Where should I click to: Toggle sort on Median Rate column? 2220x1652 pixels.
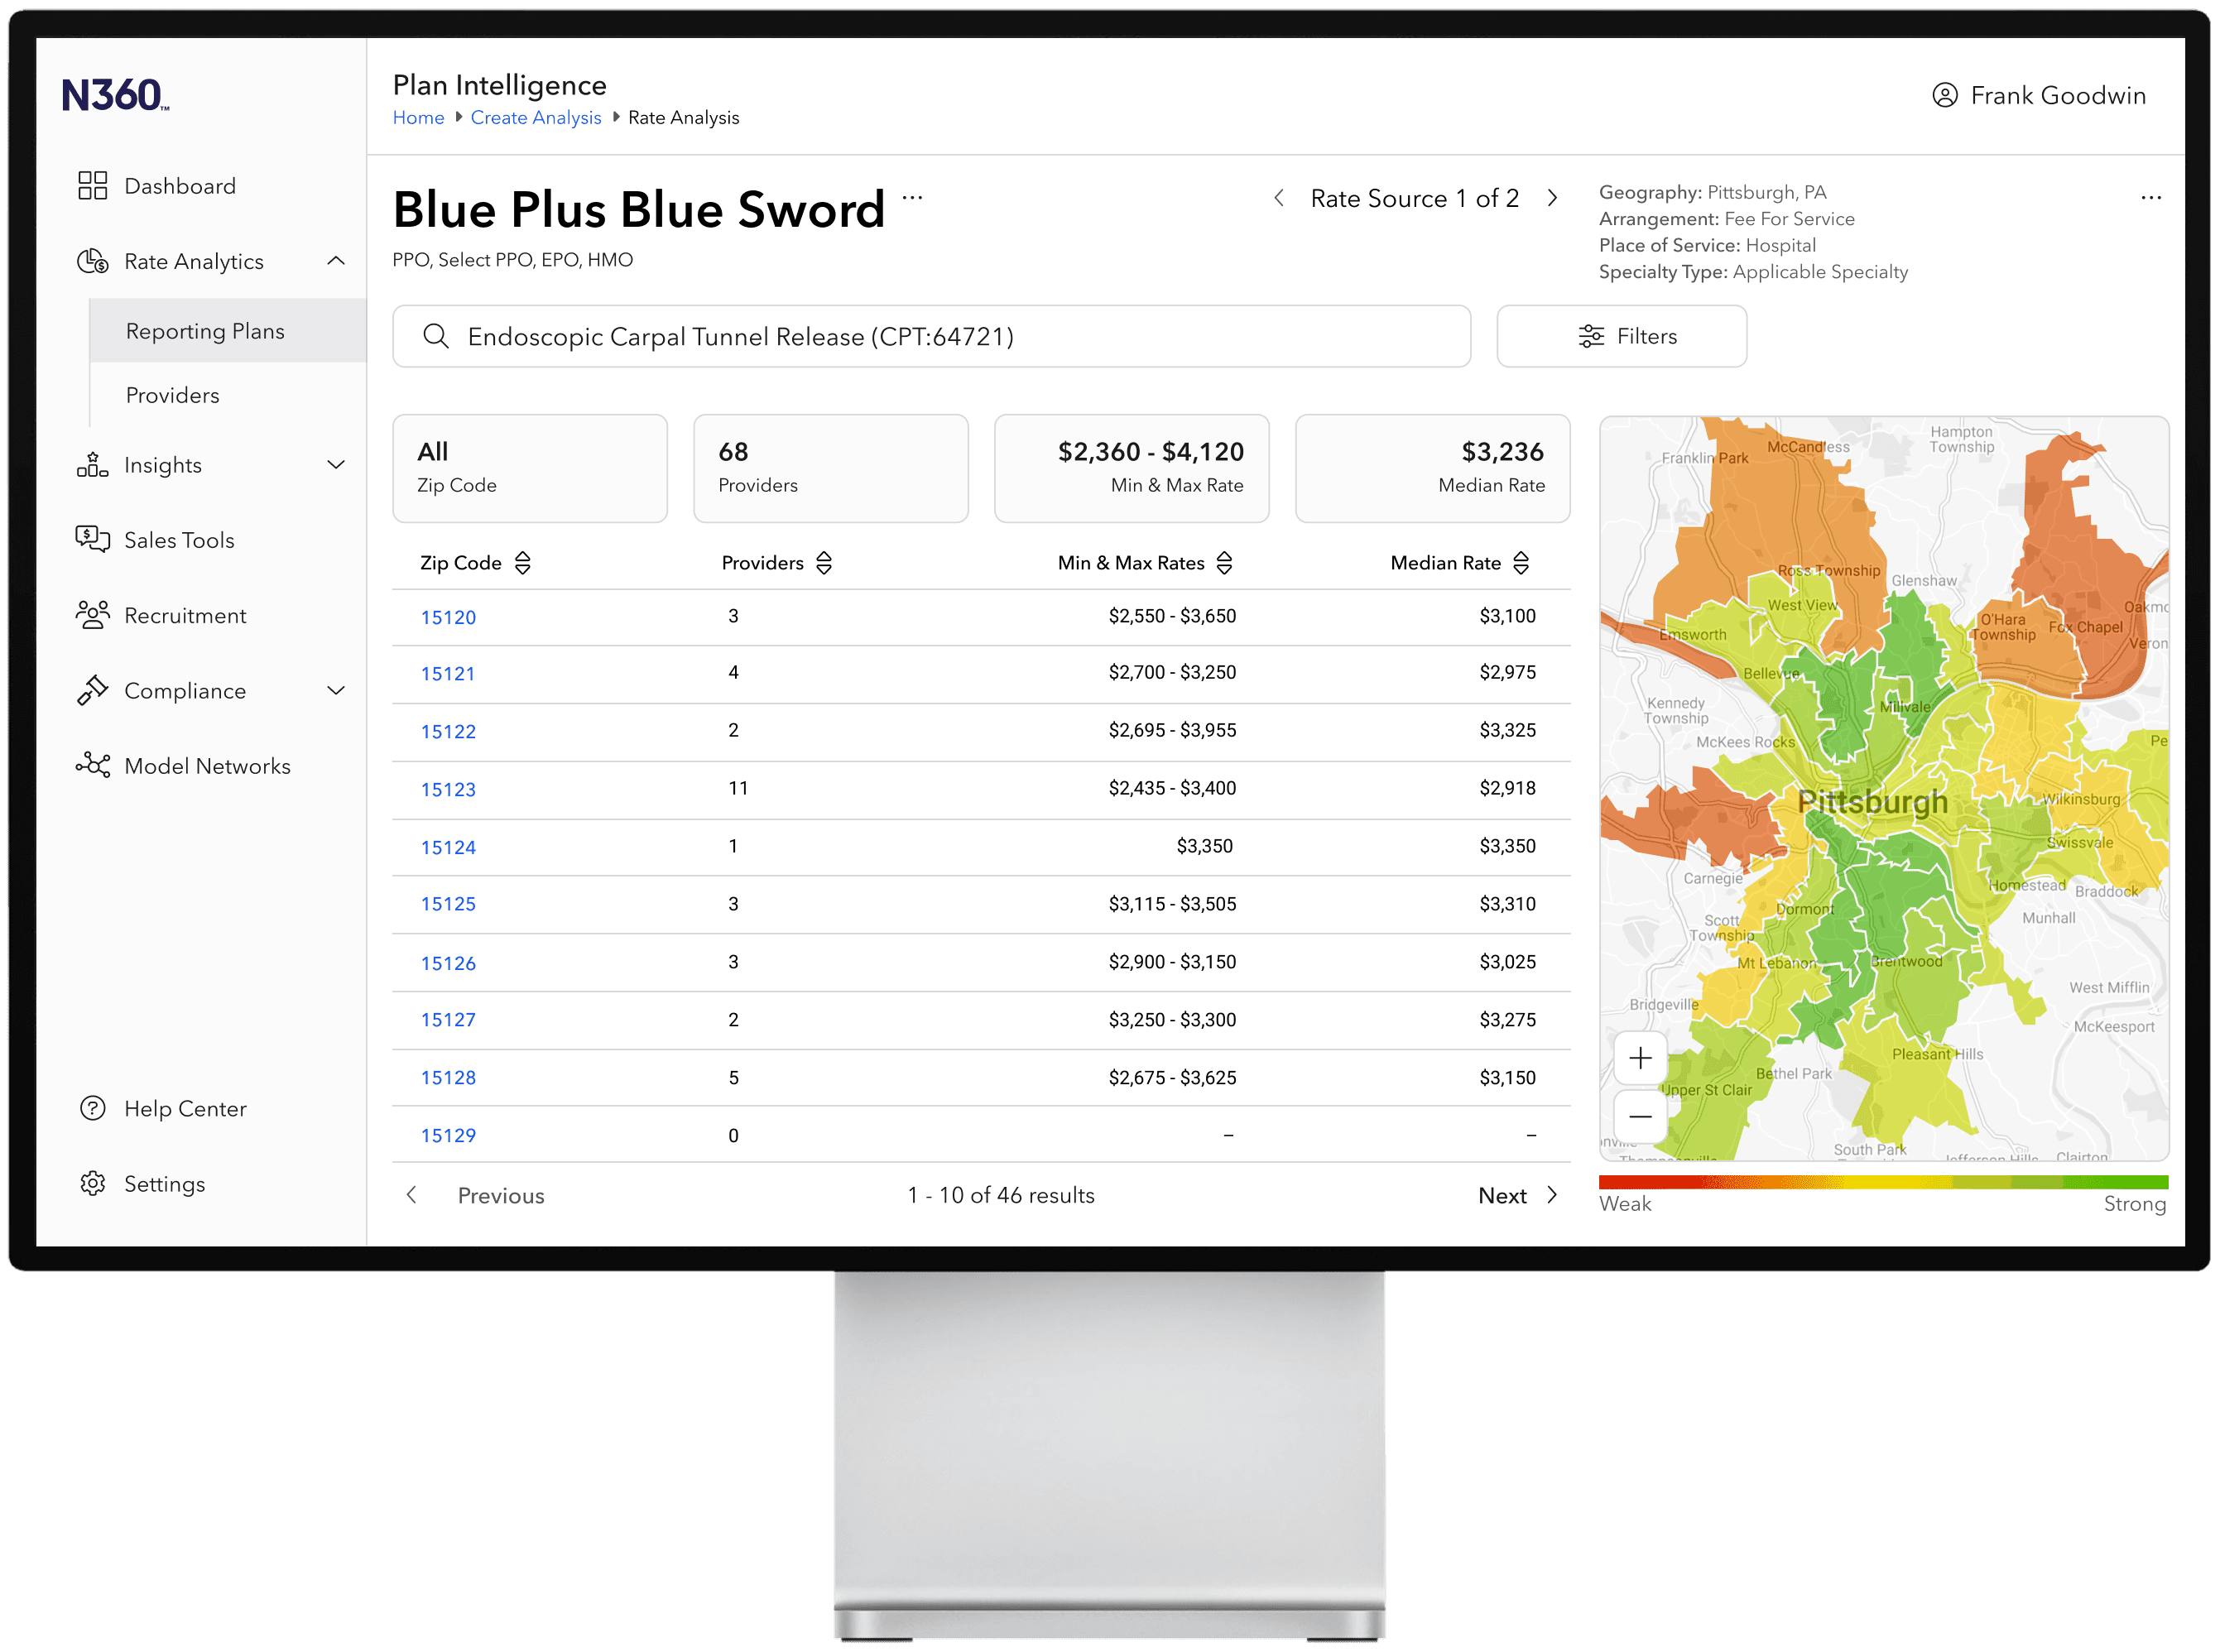coord(1521,563)
